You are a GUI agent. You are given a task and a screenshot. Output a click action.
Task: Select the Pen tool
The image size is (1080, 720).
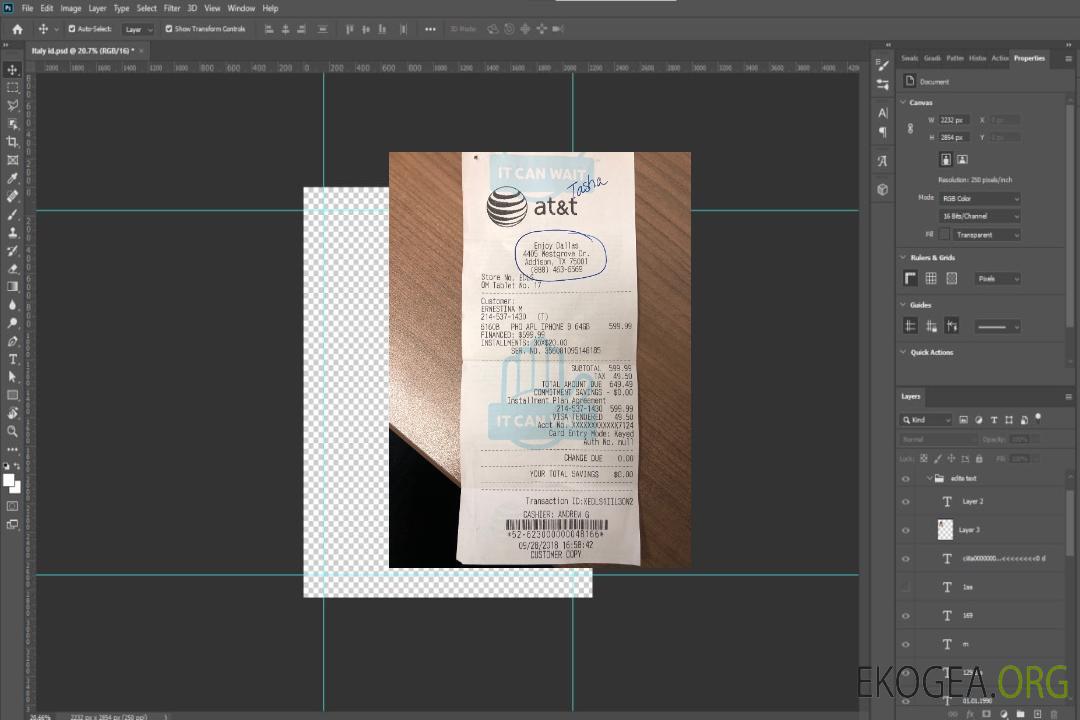pyautogui.click(x=12, y=341)
